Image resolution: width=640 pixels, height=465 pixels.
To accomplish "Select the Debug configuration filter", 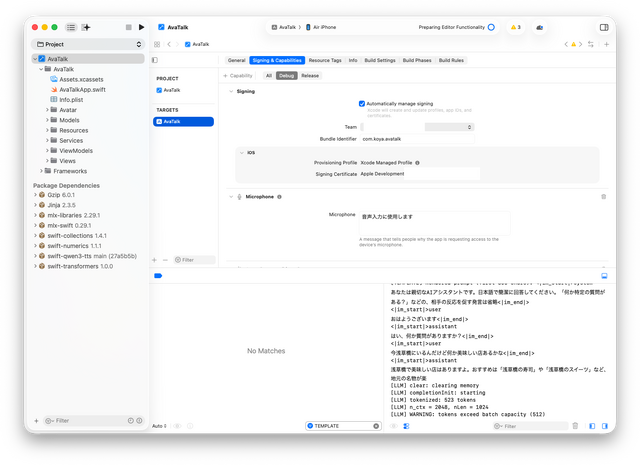I will (x=286, y=75).
